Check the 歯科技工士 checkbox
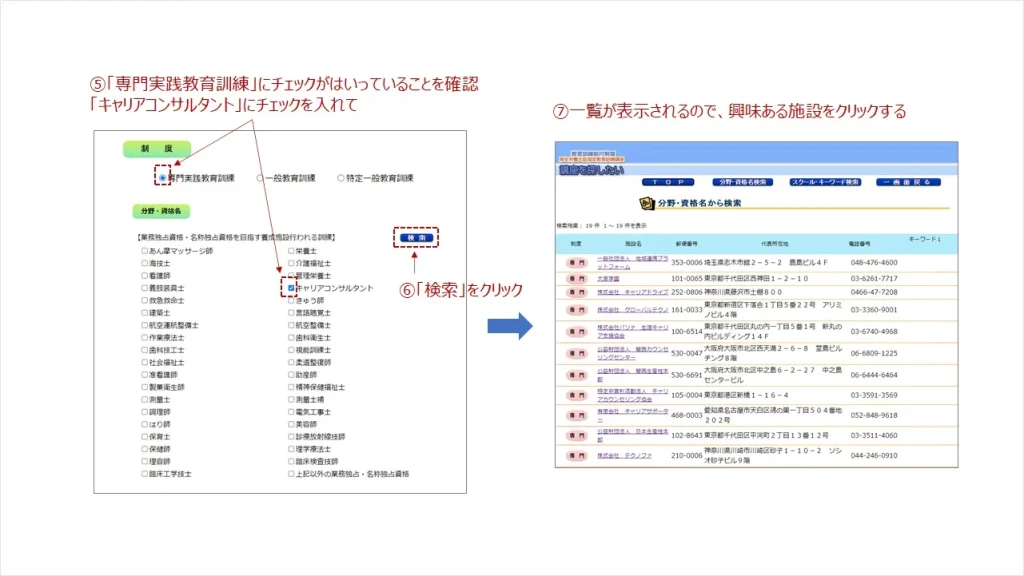The image size is (1024, 576). 144,350
